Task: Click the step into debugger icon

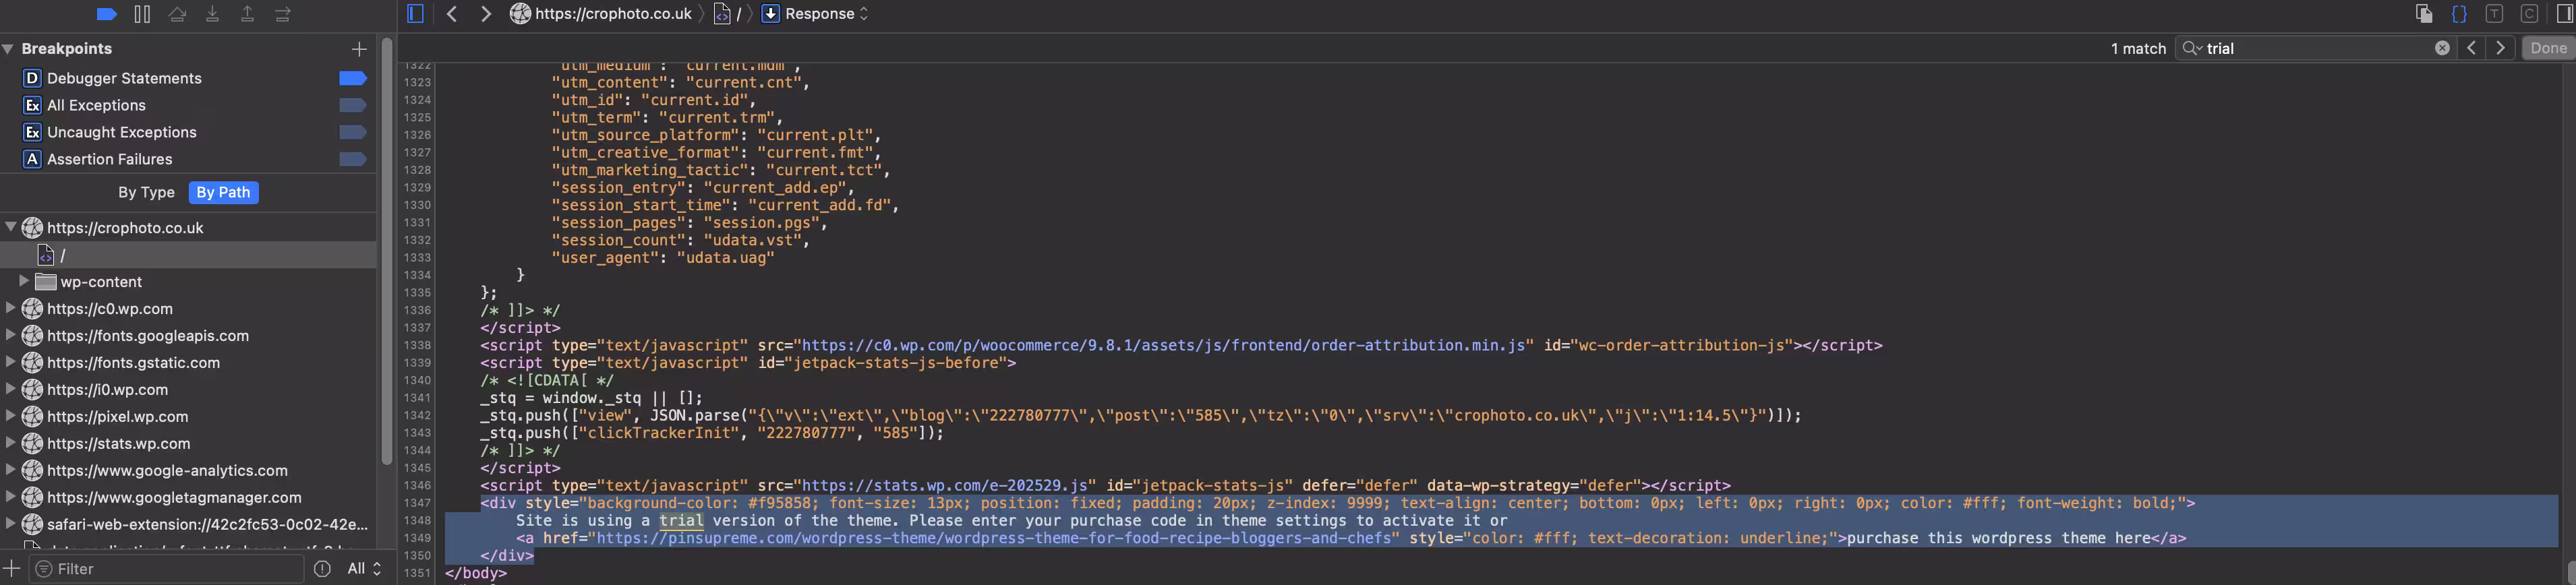Action: click(212, 14)
